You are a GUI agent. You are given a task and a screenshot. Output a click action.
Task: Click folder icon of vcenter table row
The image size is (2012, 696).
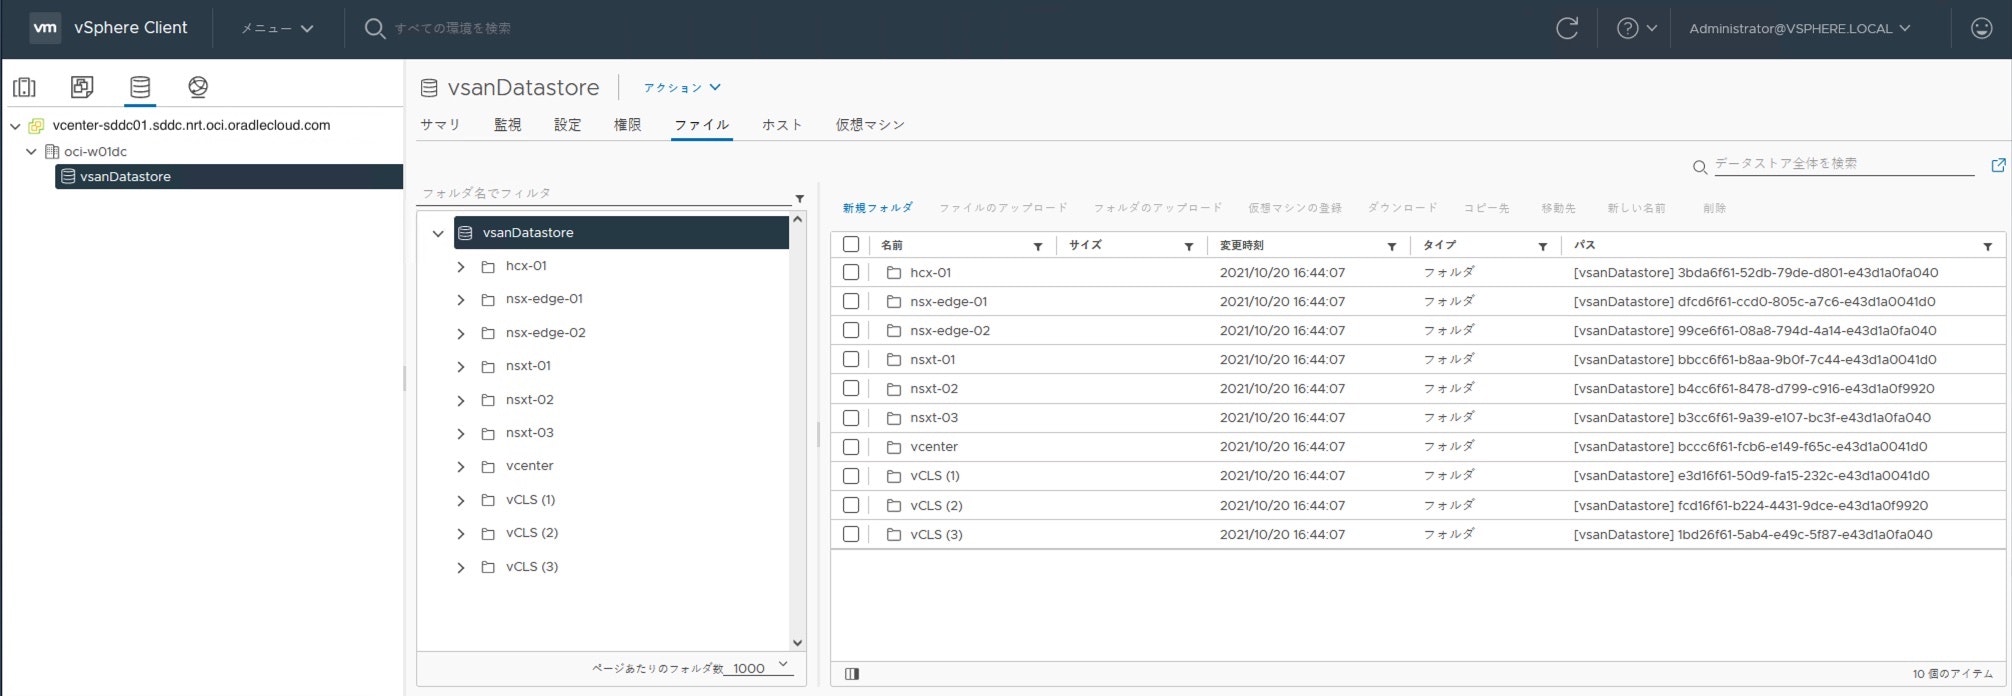tap(894, 447)
